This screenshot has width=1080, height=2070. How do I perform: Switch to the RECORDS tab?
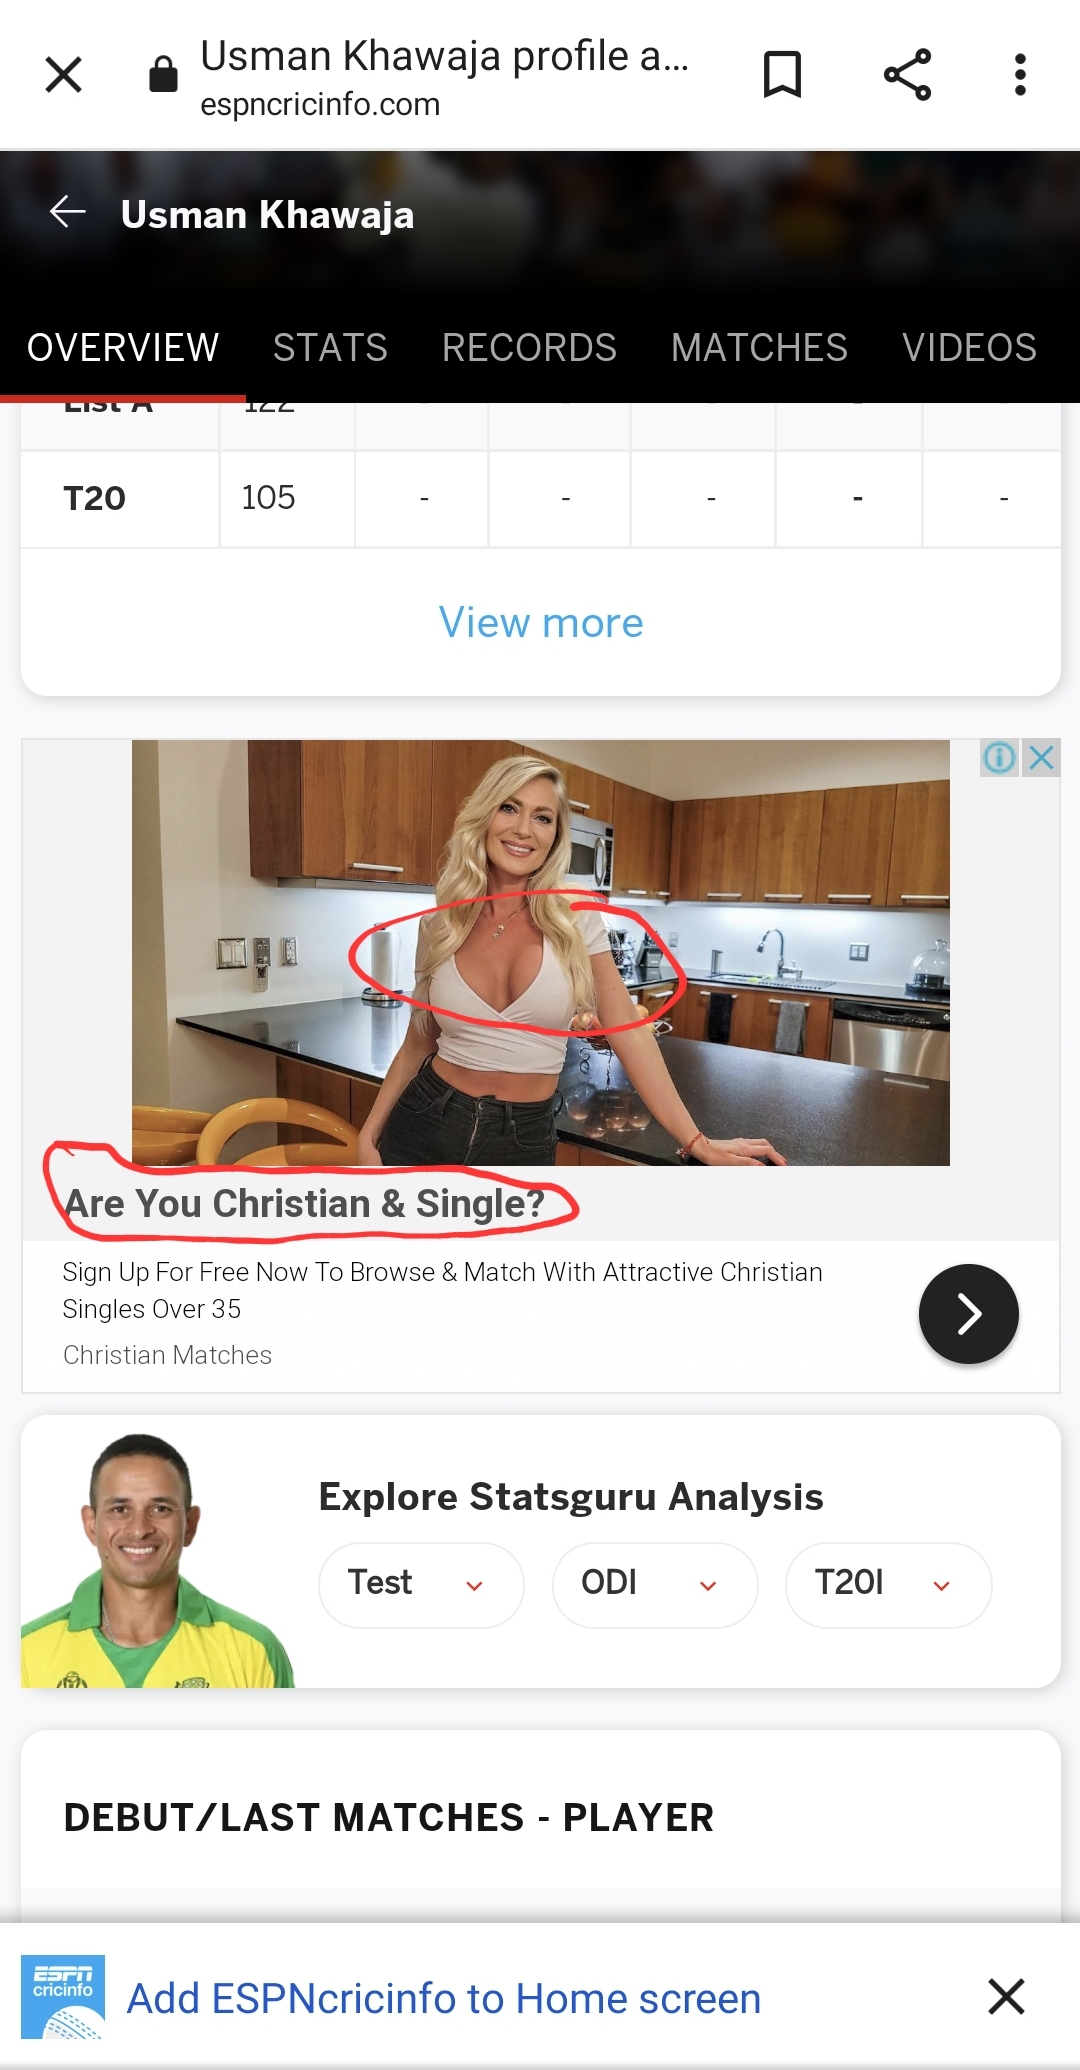point(529,348)
